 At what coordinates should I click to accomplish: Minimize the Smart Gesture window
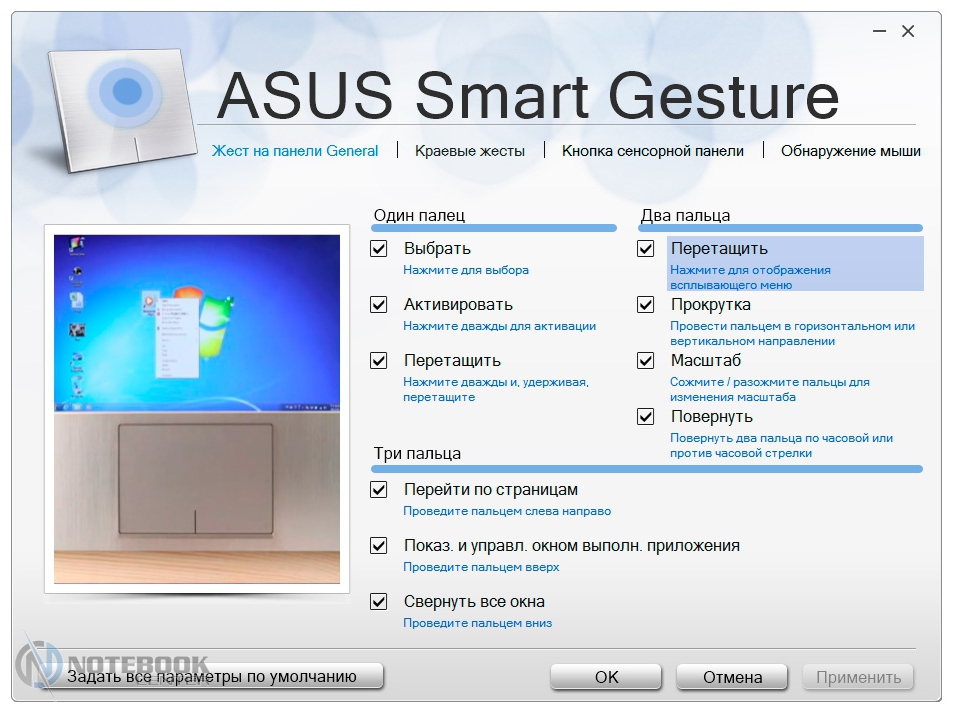(881, 32)
